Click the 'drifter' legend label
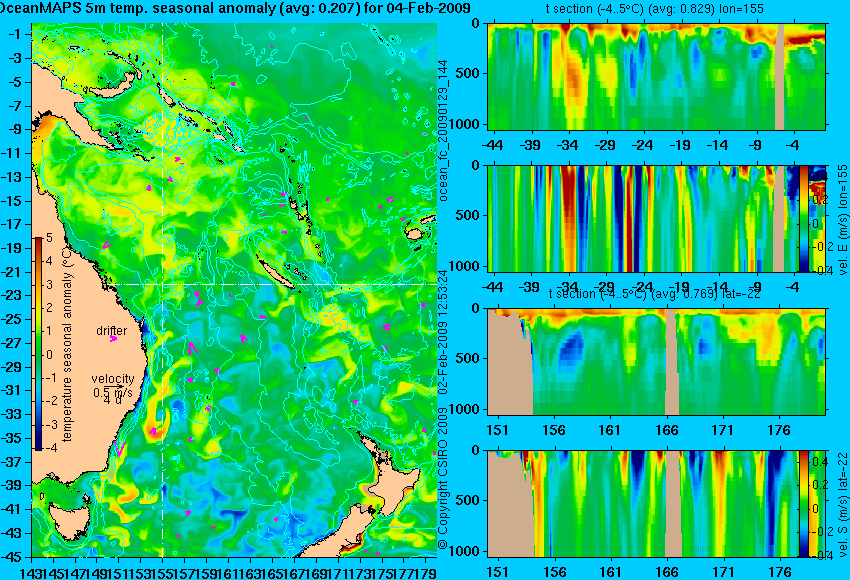The width and height of the screenshot is (850, 580). pos(112,330)
